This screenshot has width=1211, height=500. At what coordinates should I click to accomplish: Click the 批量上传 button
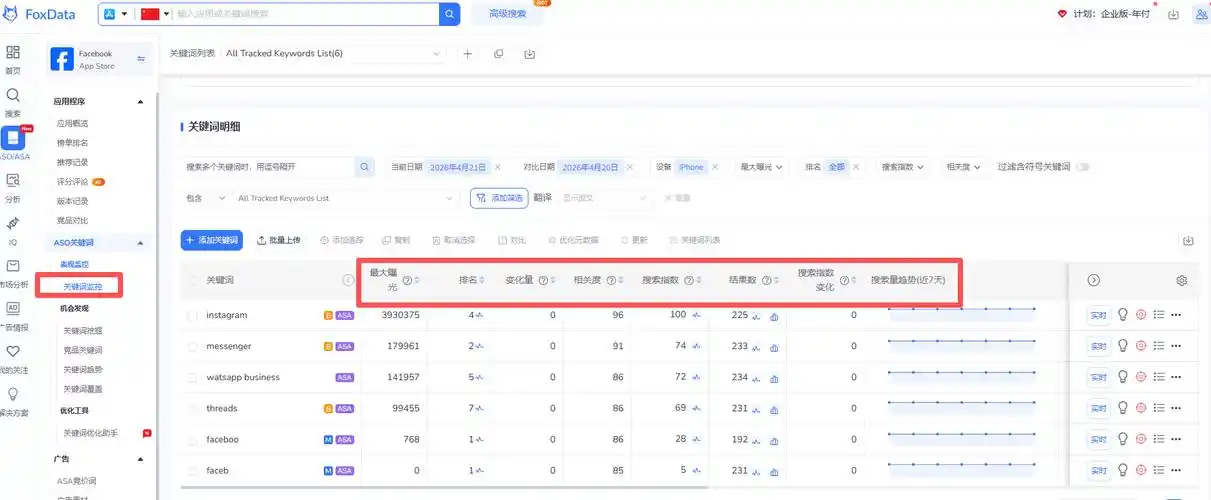[278, 240]
